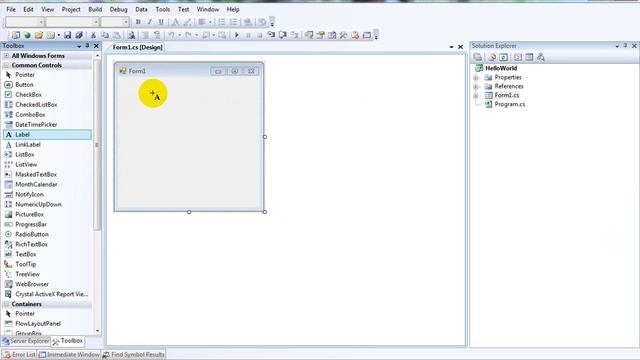Click the Save floppy disk icon
Screen dimensions: 640x360
click(68, 35)
